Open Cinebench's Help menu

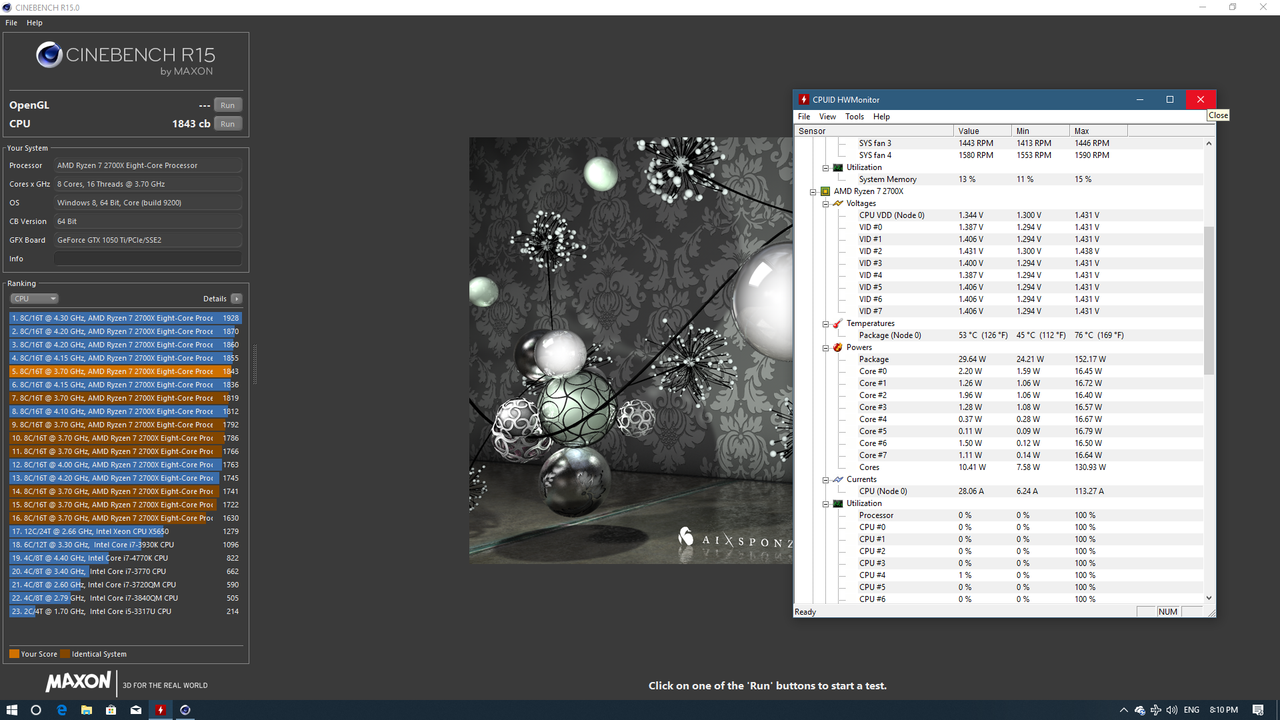tap(34, 22)
